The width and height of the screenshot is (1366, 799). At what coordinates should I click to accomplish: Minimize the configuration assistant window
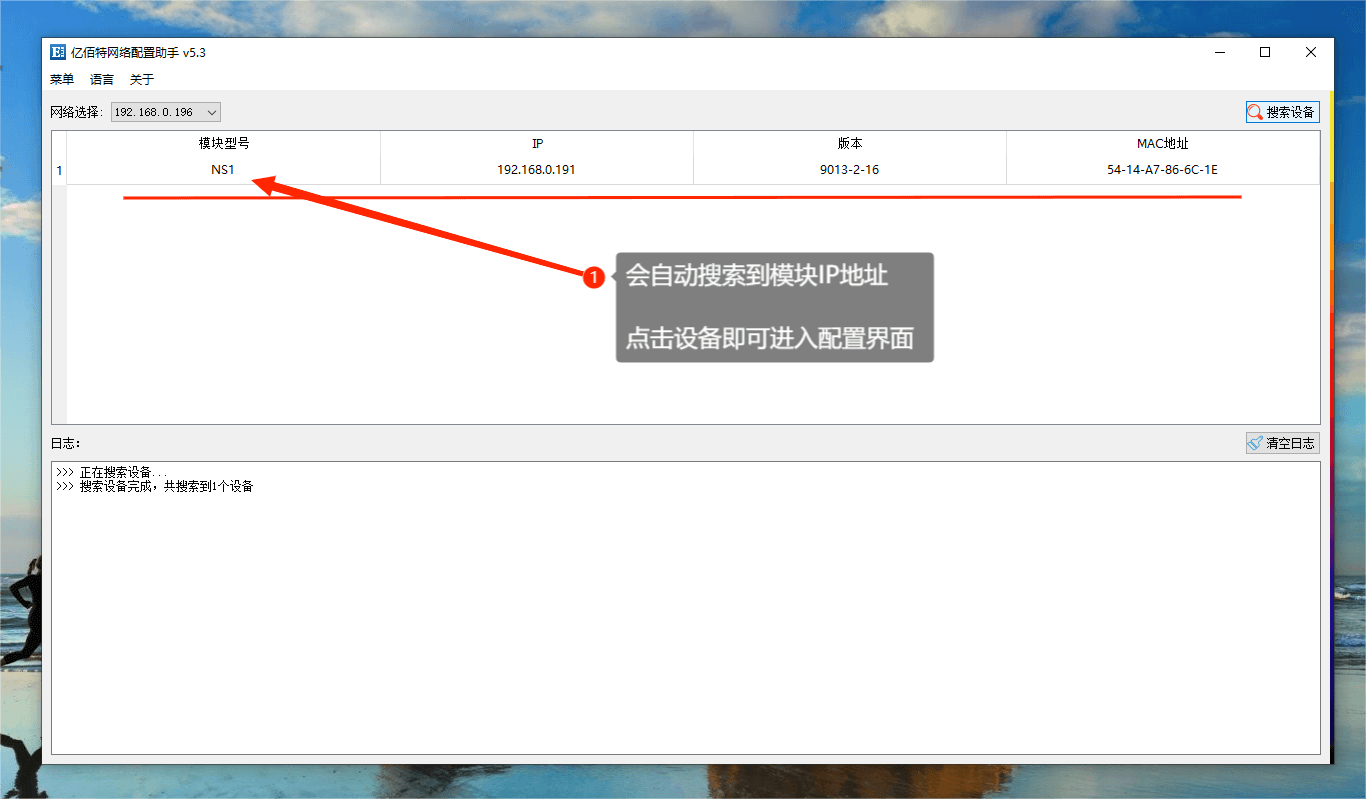pos(1219,53)
